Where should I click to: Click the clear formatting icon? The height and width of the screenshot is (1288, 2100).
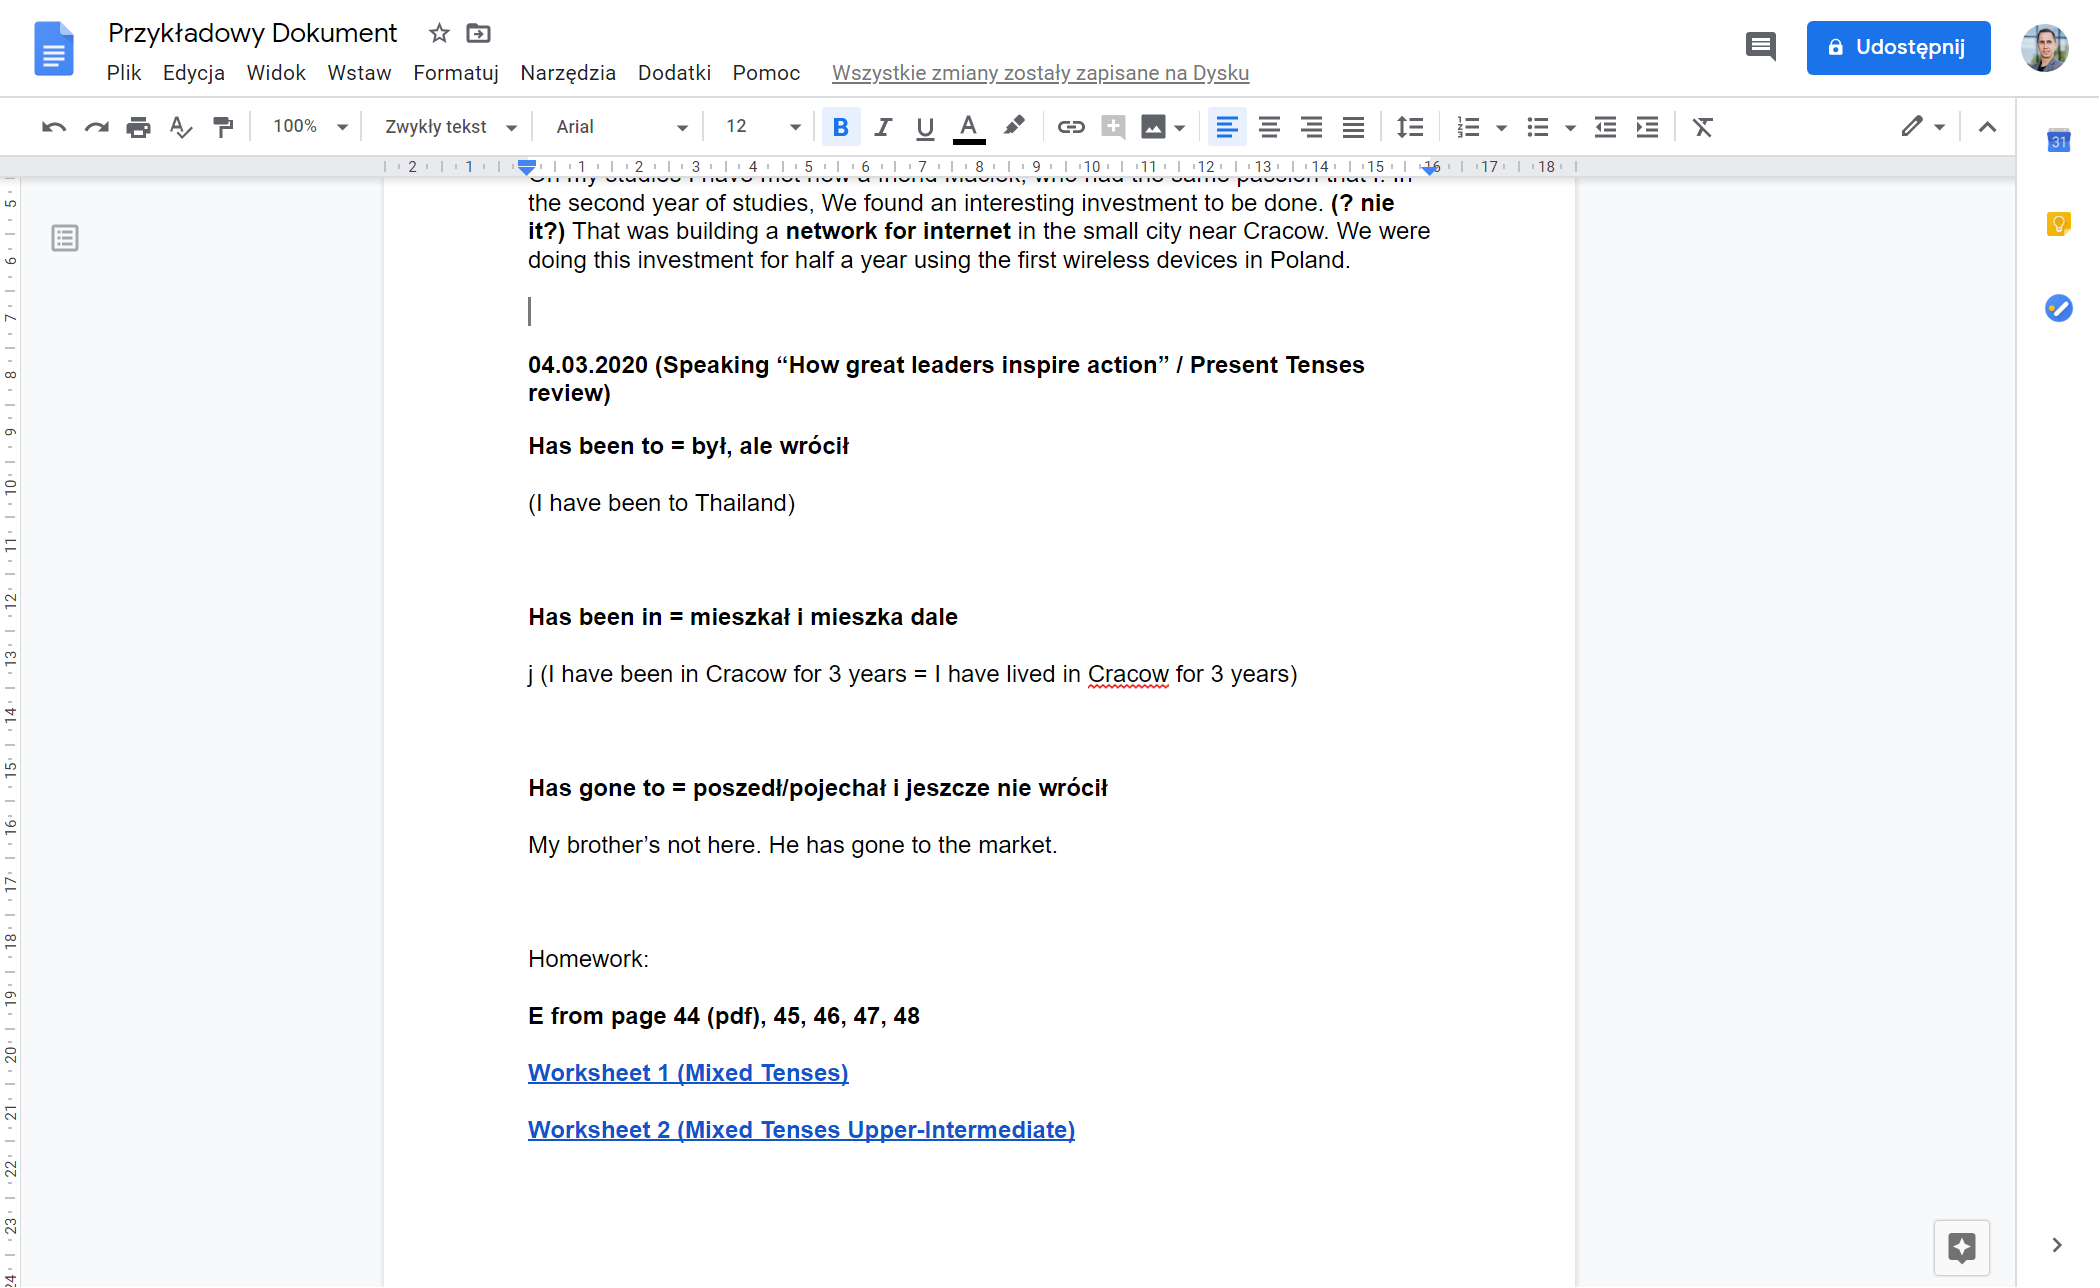[x=1702, y=127]
